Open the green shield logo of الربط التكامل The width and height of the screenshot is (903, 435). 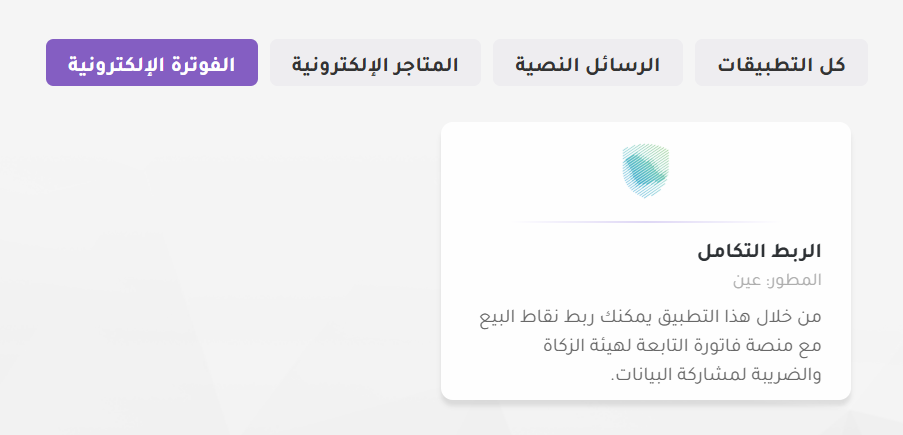tap(646, 171)
